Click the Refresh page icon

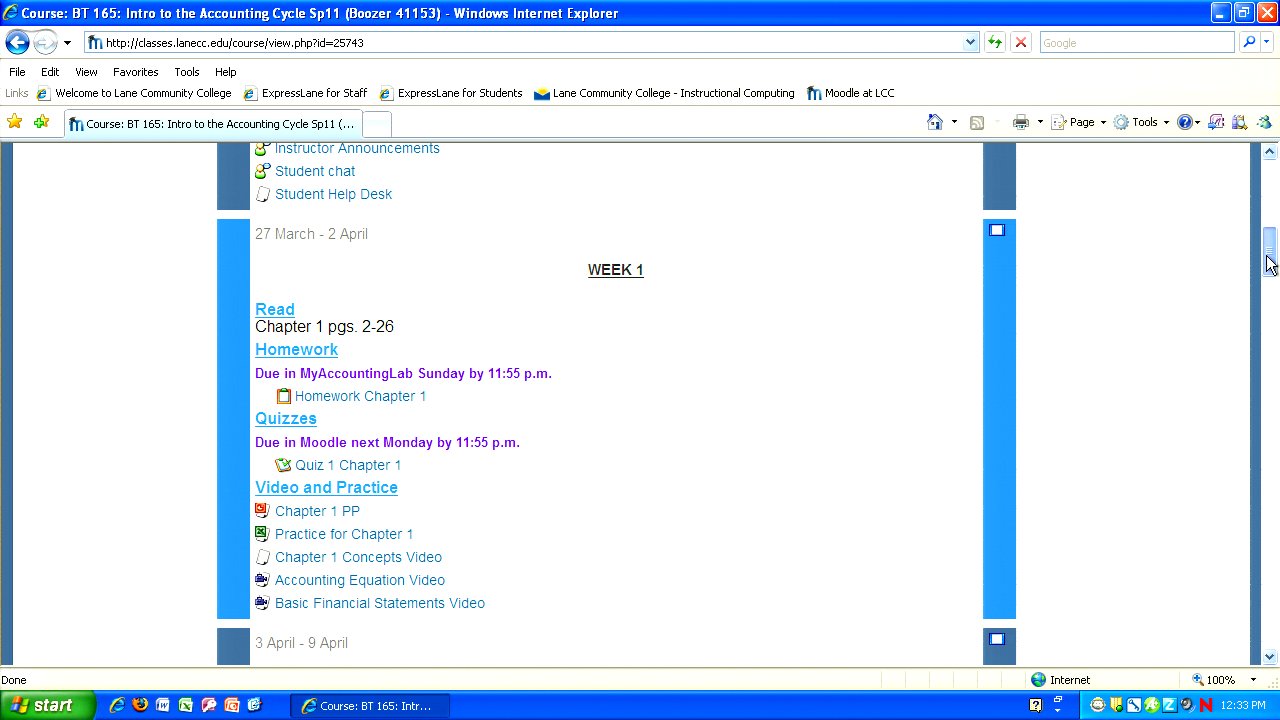pos(995,42)
